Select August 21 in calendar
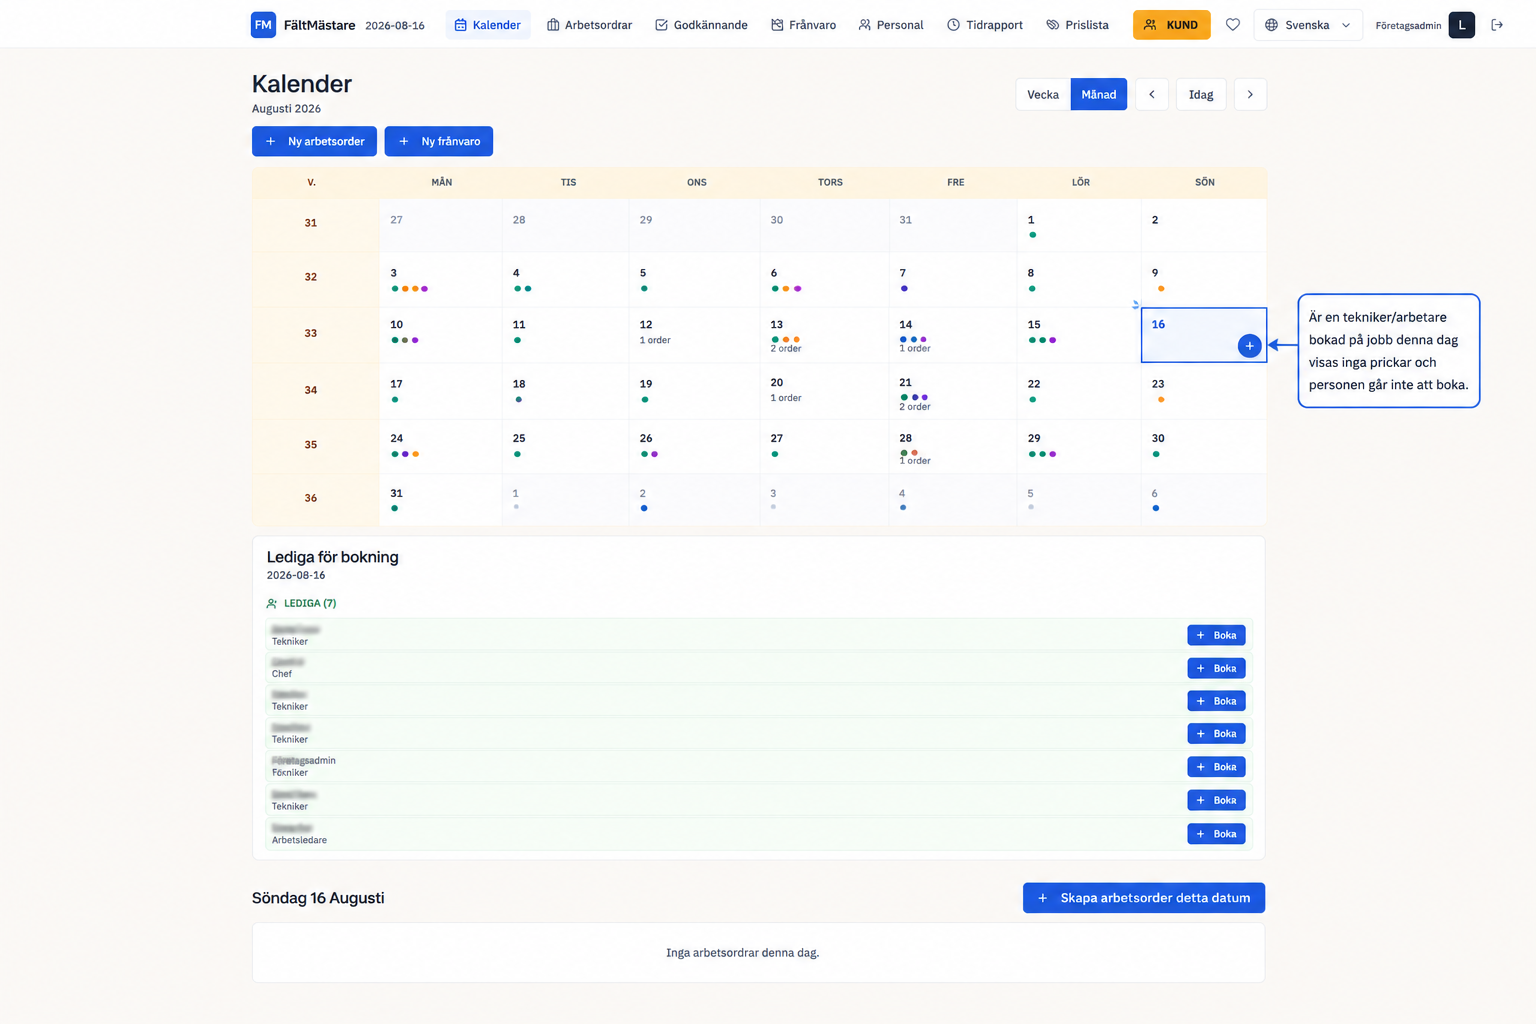1536x1024 pixels. coord(952,391)
